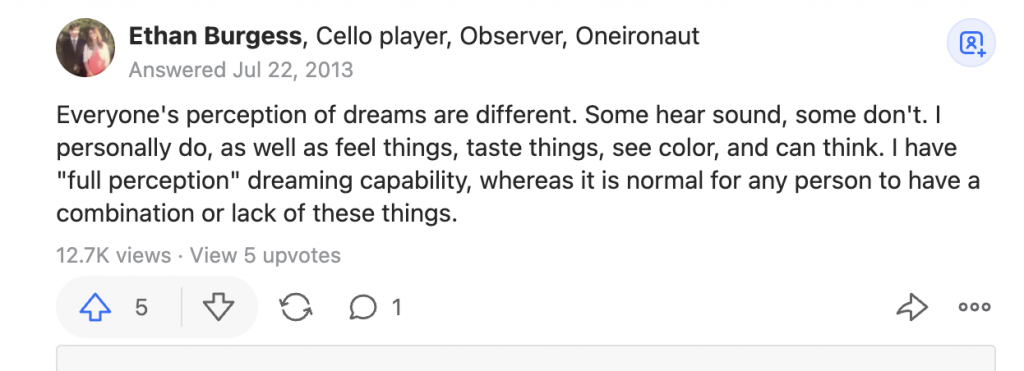Visit the Ethan Burgess profile name link

point(216,37)
